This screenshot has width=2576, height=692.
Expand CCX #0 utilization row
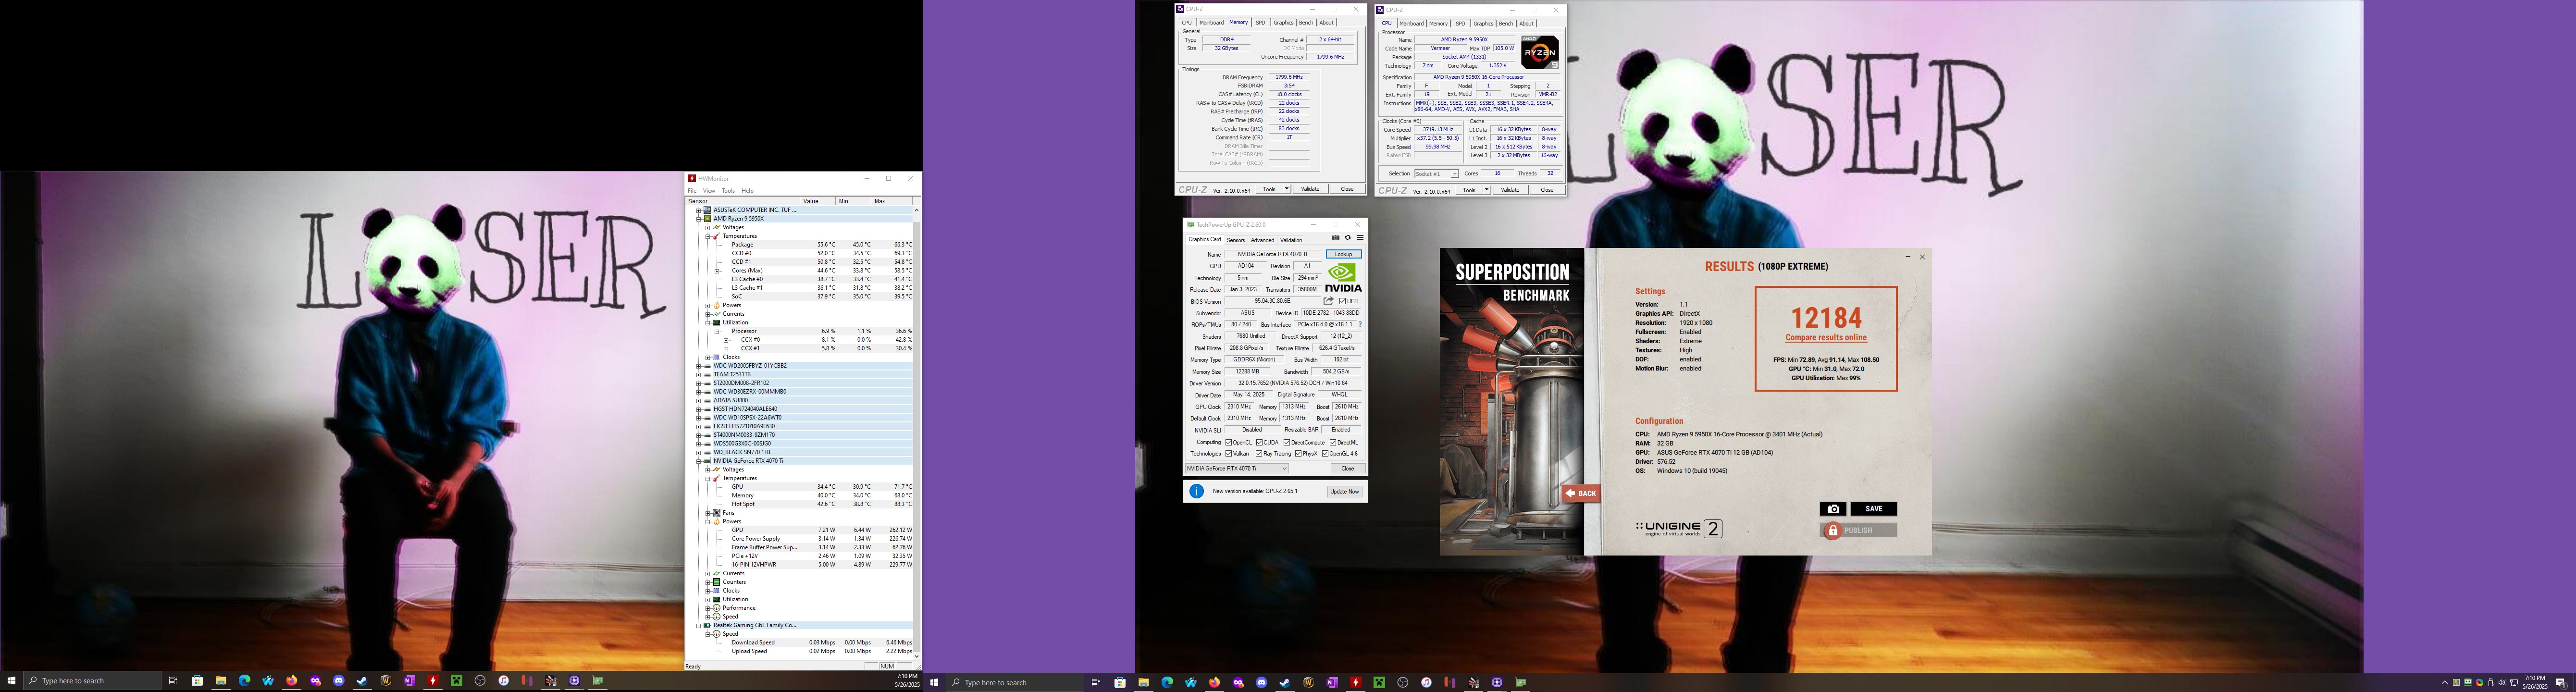(726, 340)
